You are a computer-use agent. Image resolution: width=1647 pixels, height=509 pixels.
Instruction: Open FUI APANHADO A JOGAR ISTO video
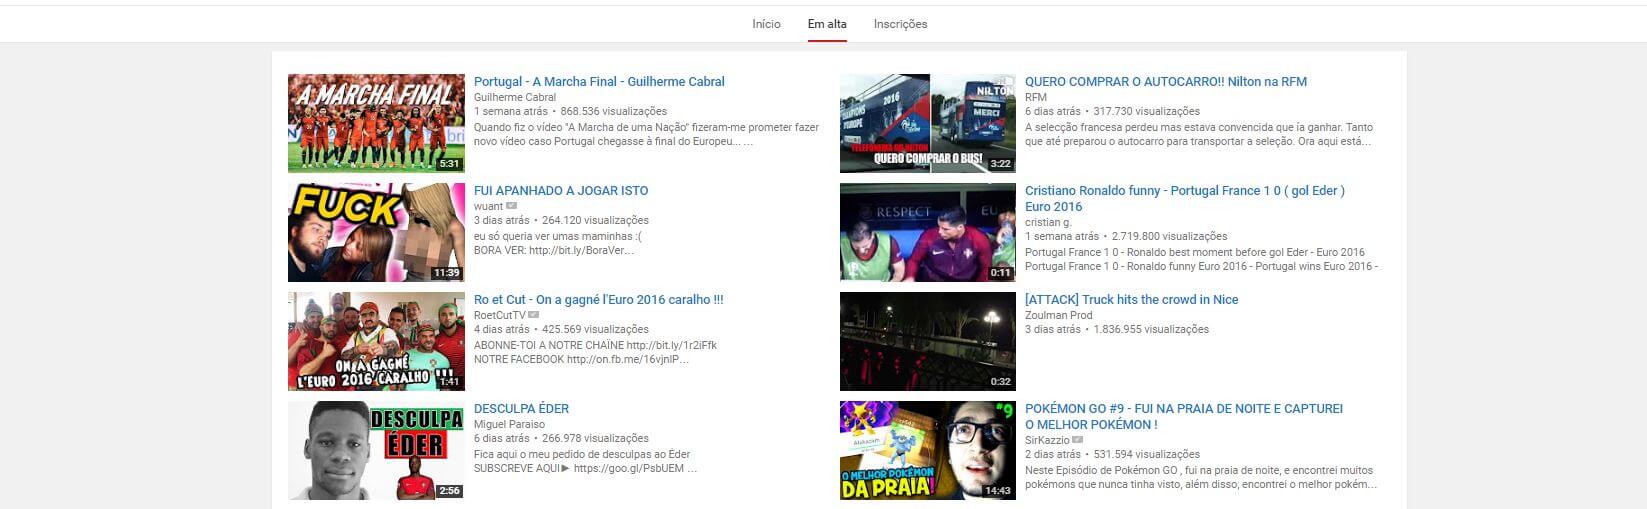tap(561, 191)
